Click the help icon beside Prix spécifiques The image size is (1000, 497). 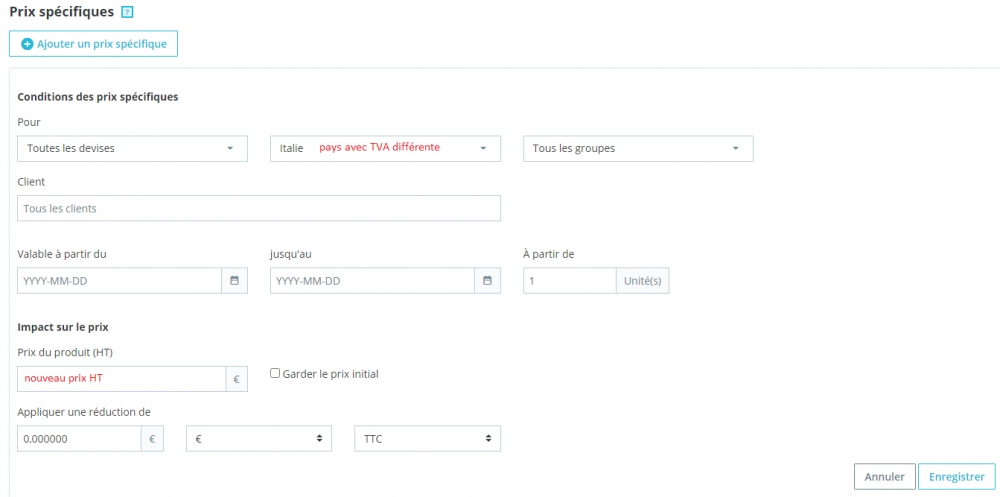pos(126,13)
